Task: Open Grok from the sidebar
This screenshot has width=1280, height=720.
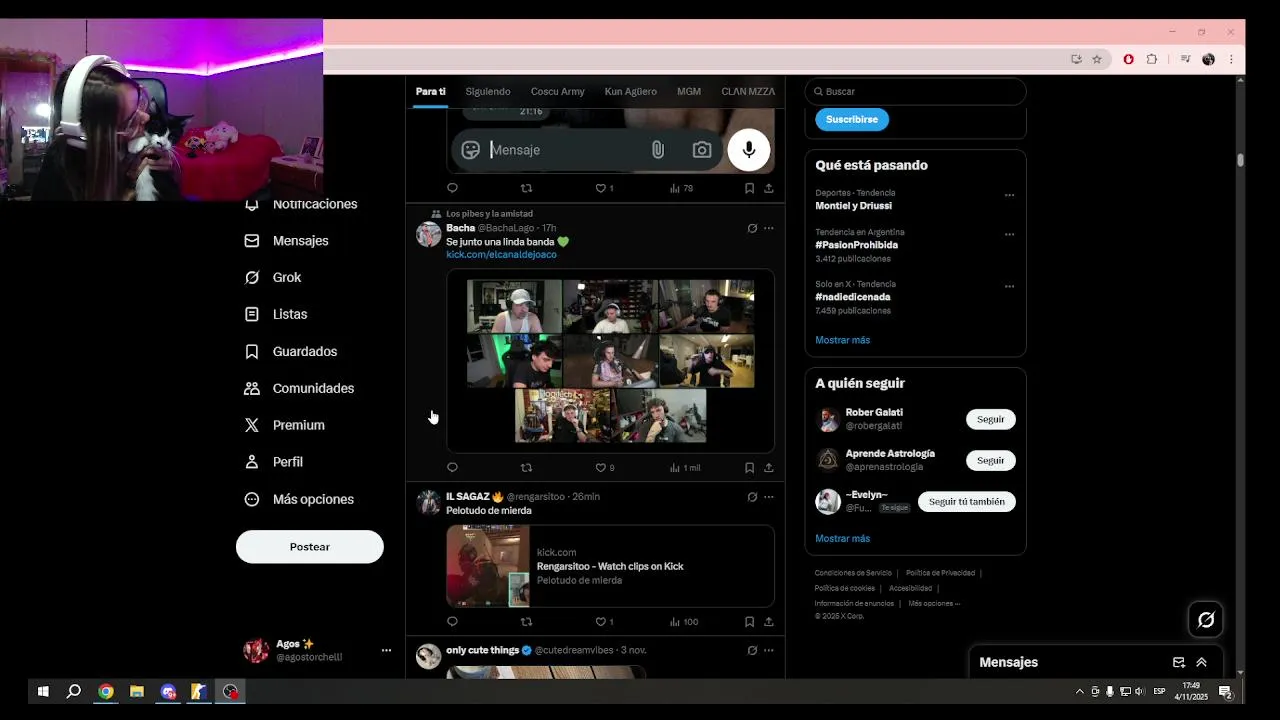Action: click(273, 277)
